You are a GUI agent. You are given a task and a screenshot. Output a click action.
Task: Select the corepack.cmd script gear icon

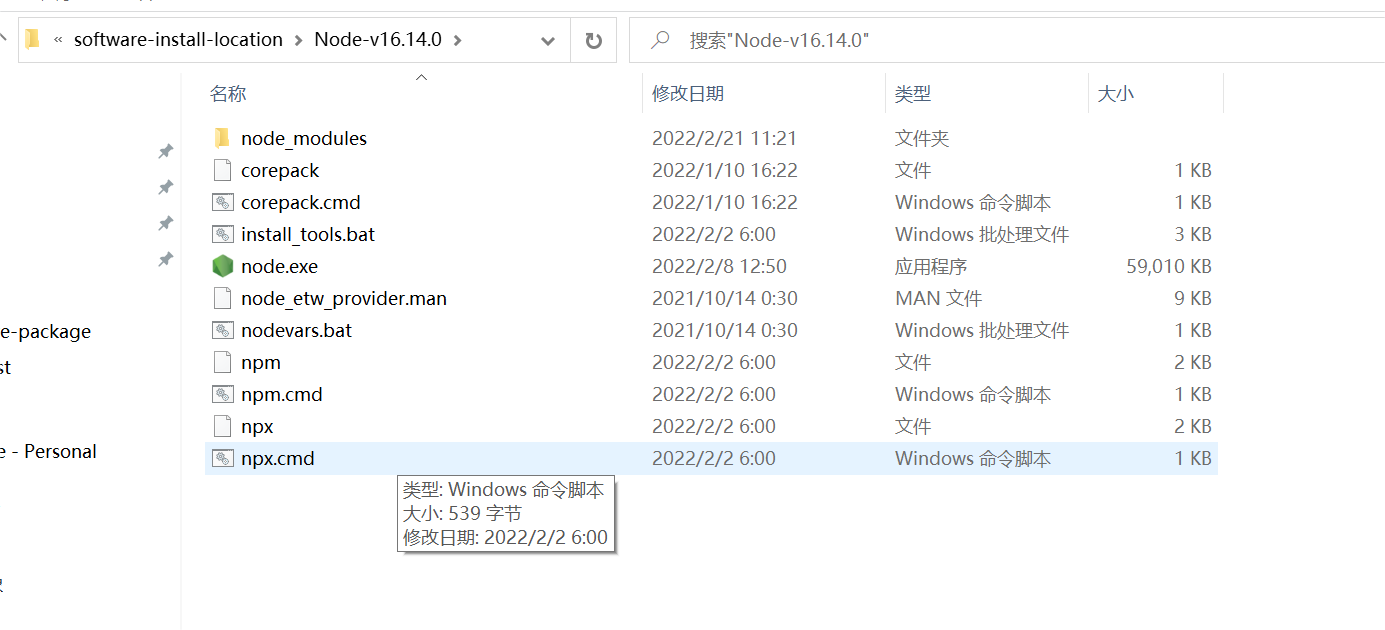coord(222,202)
